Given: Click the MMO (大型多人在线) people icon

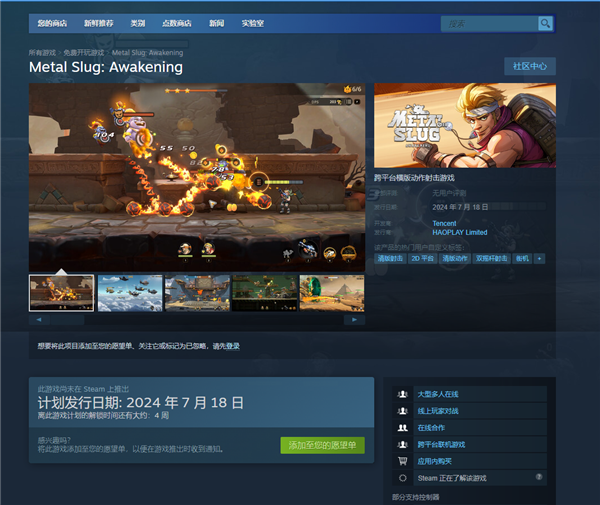Looking at the screenshot, I should click(x=402, y=394).
